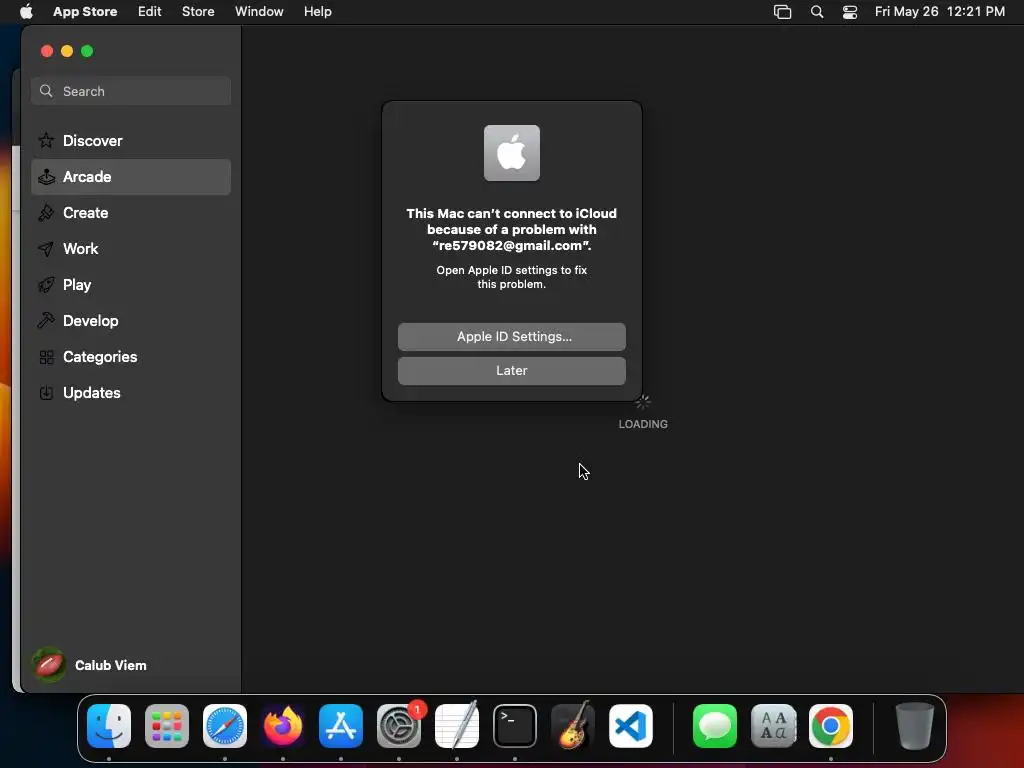The image size is (1024, 768).
Task: Launch GarageBand from the Dock
Action: pos(573,726)
